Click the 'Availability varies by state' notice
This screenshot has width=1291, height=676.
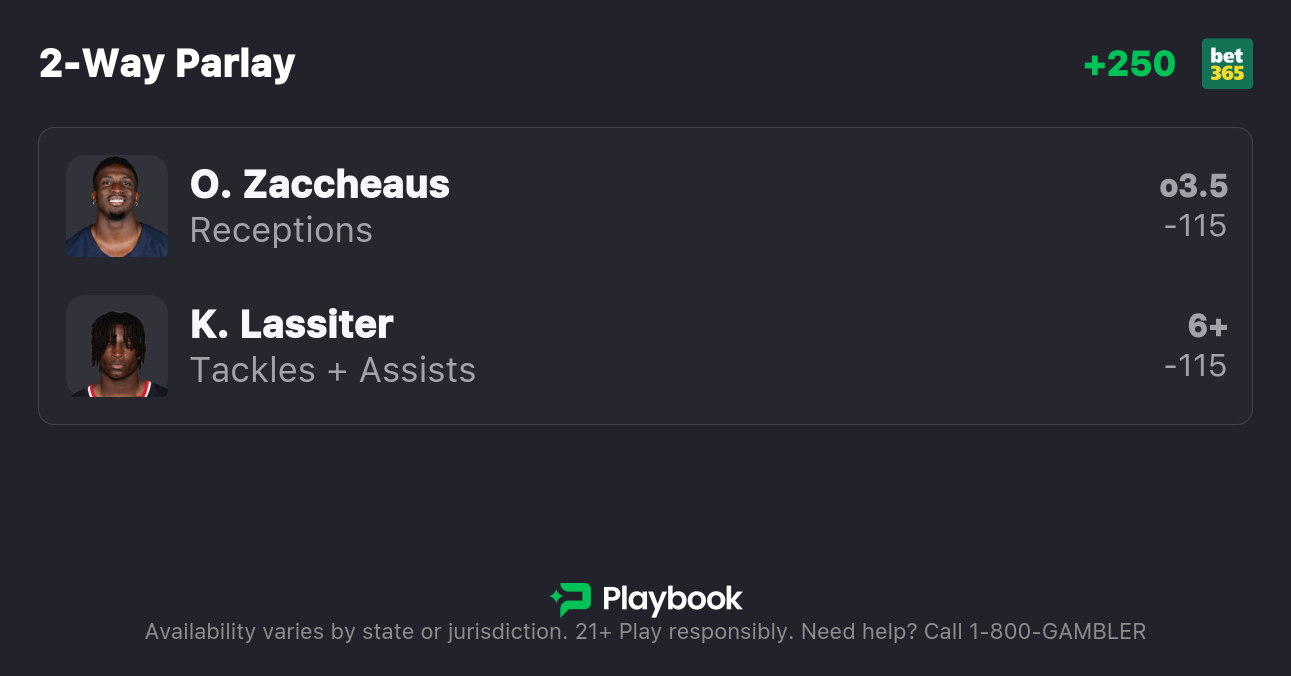355,632
